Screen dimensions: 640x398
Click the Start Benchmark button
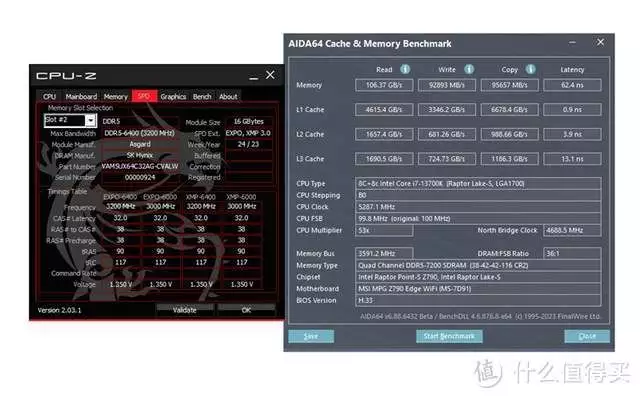[449, 336]
